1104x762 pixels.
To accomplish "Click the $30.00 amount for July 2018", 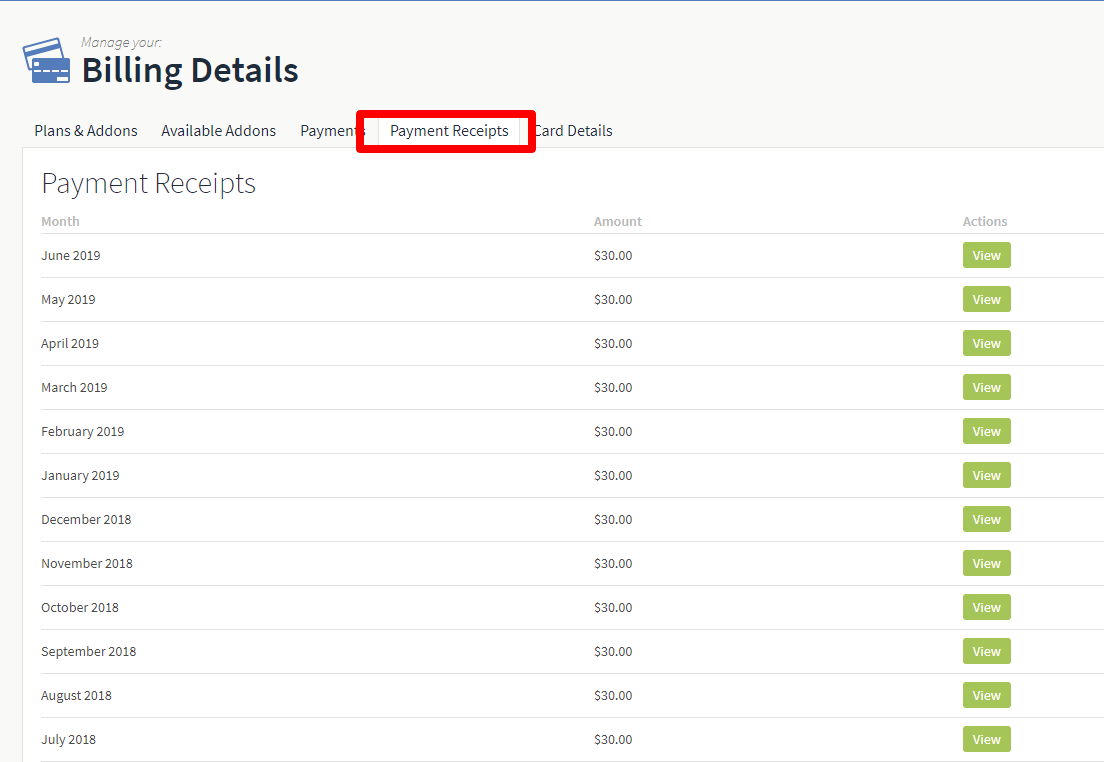I will (613, 739).
